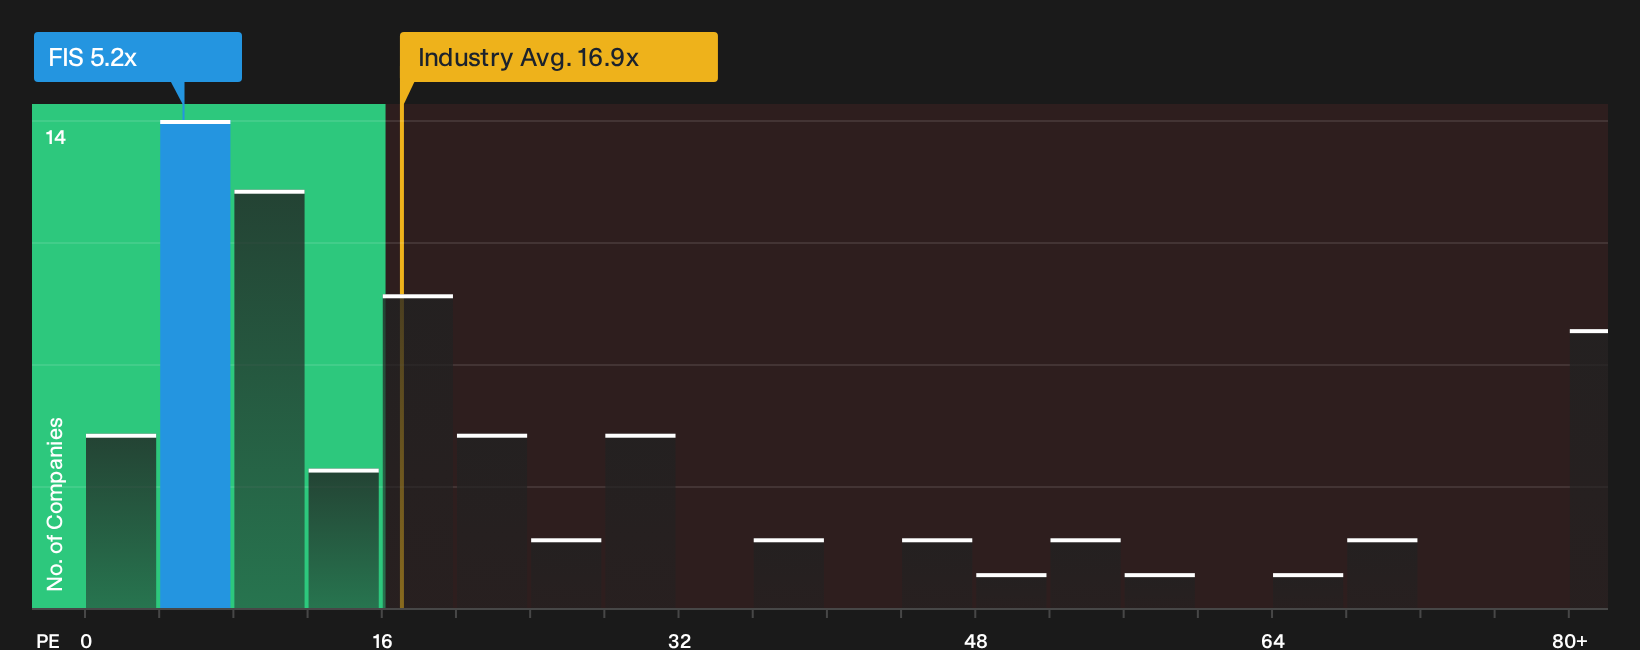Click the 80+ x-axis tick label
The image size is (1640, 650).
pyautogui.click(x=1570, y=640)
